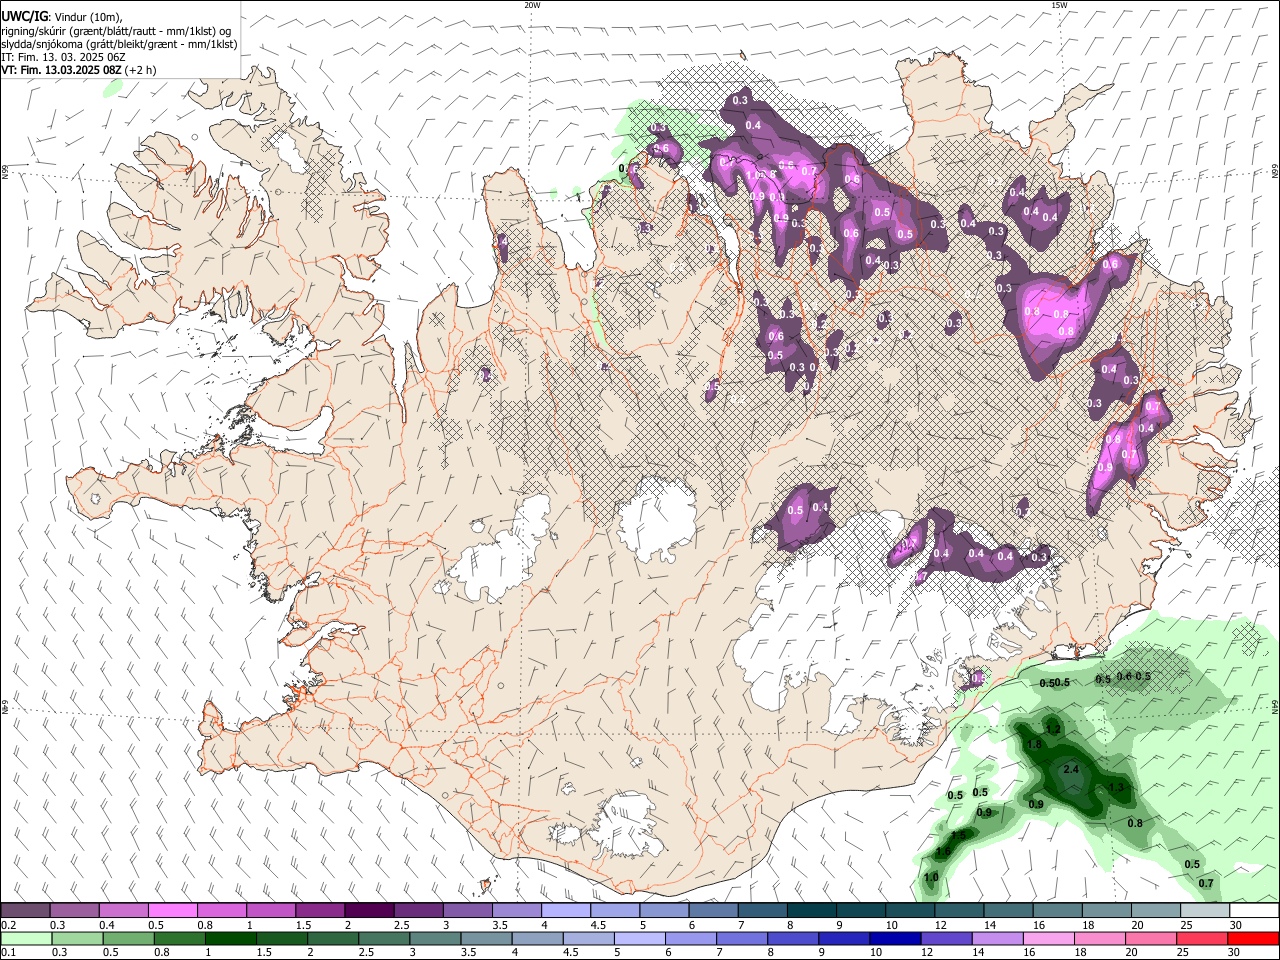Click the 'rigning/skúrir' legend description line

click(x=116, y=31)
